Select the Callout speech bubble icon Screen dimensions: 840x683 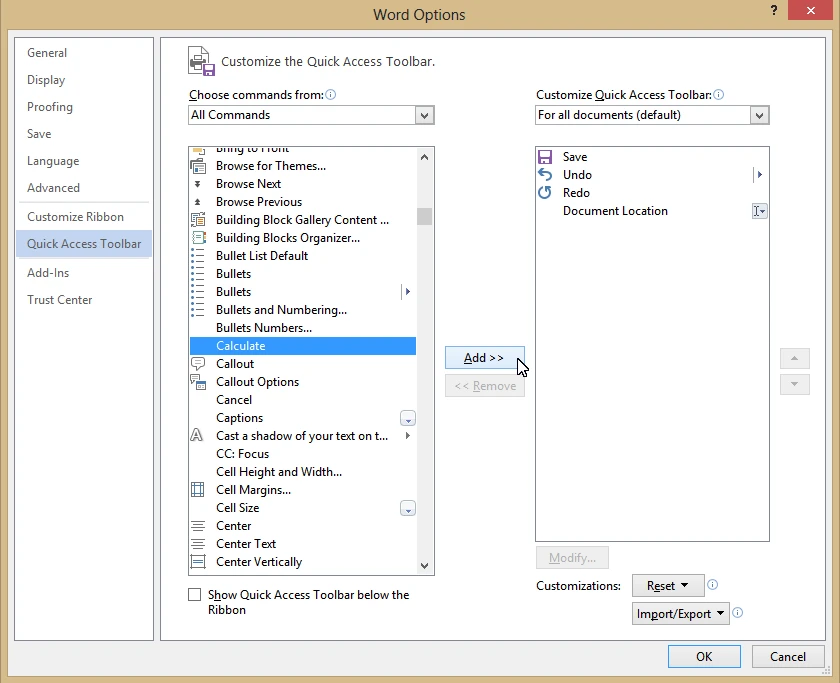pos(198,364)
